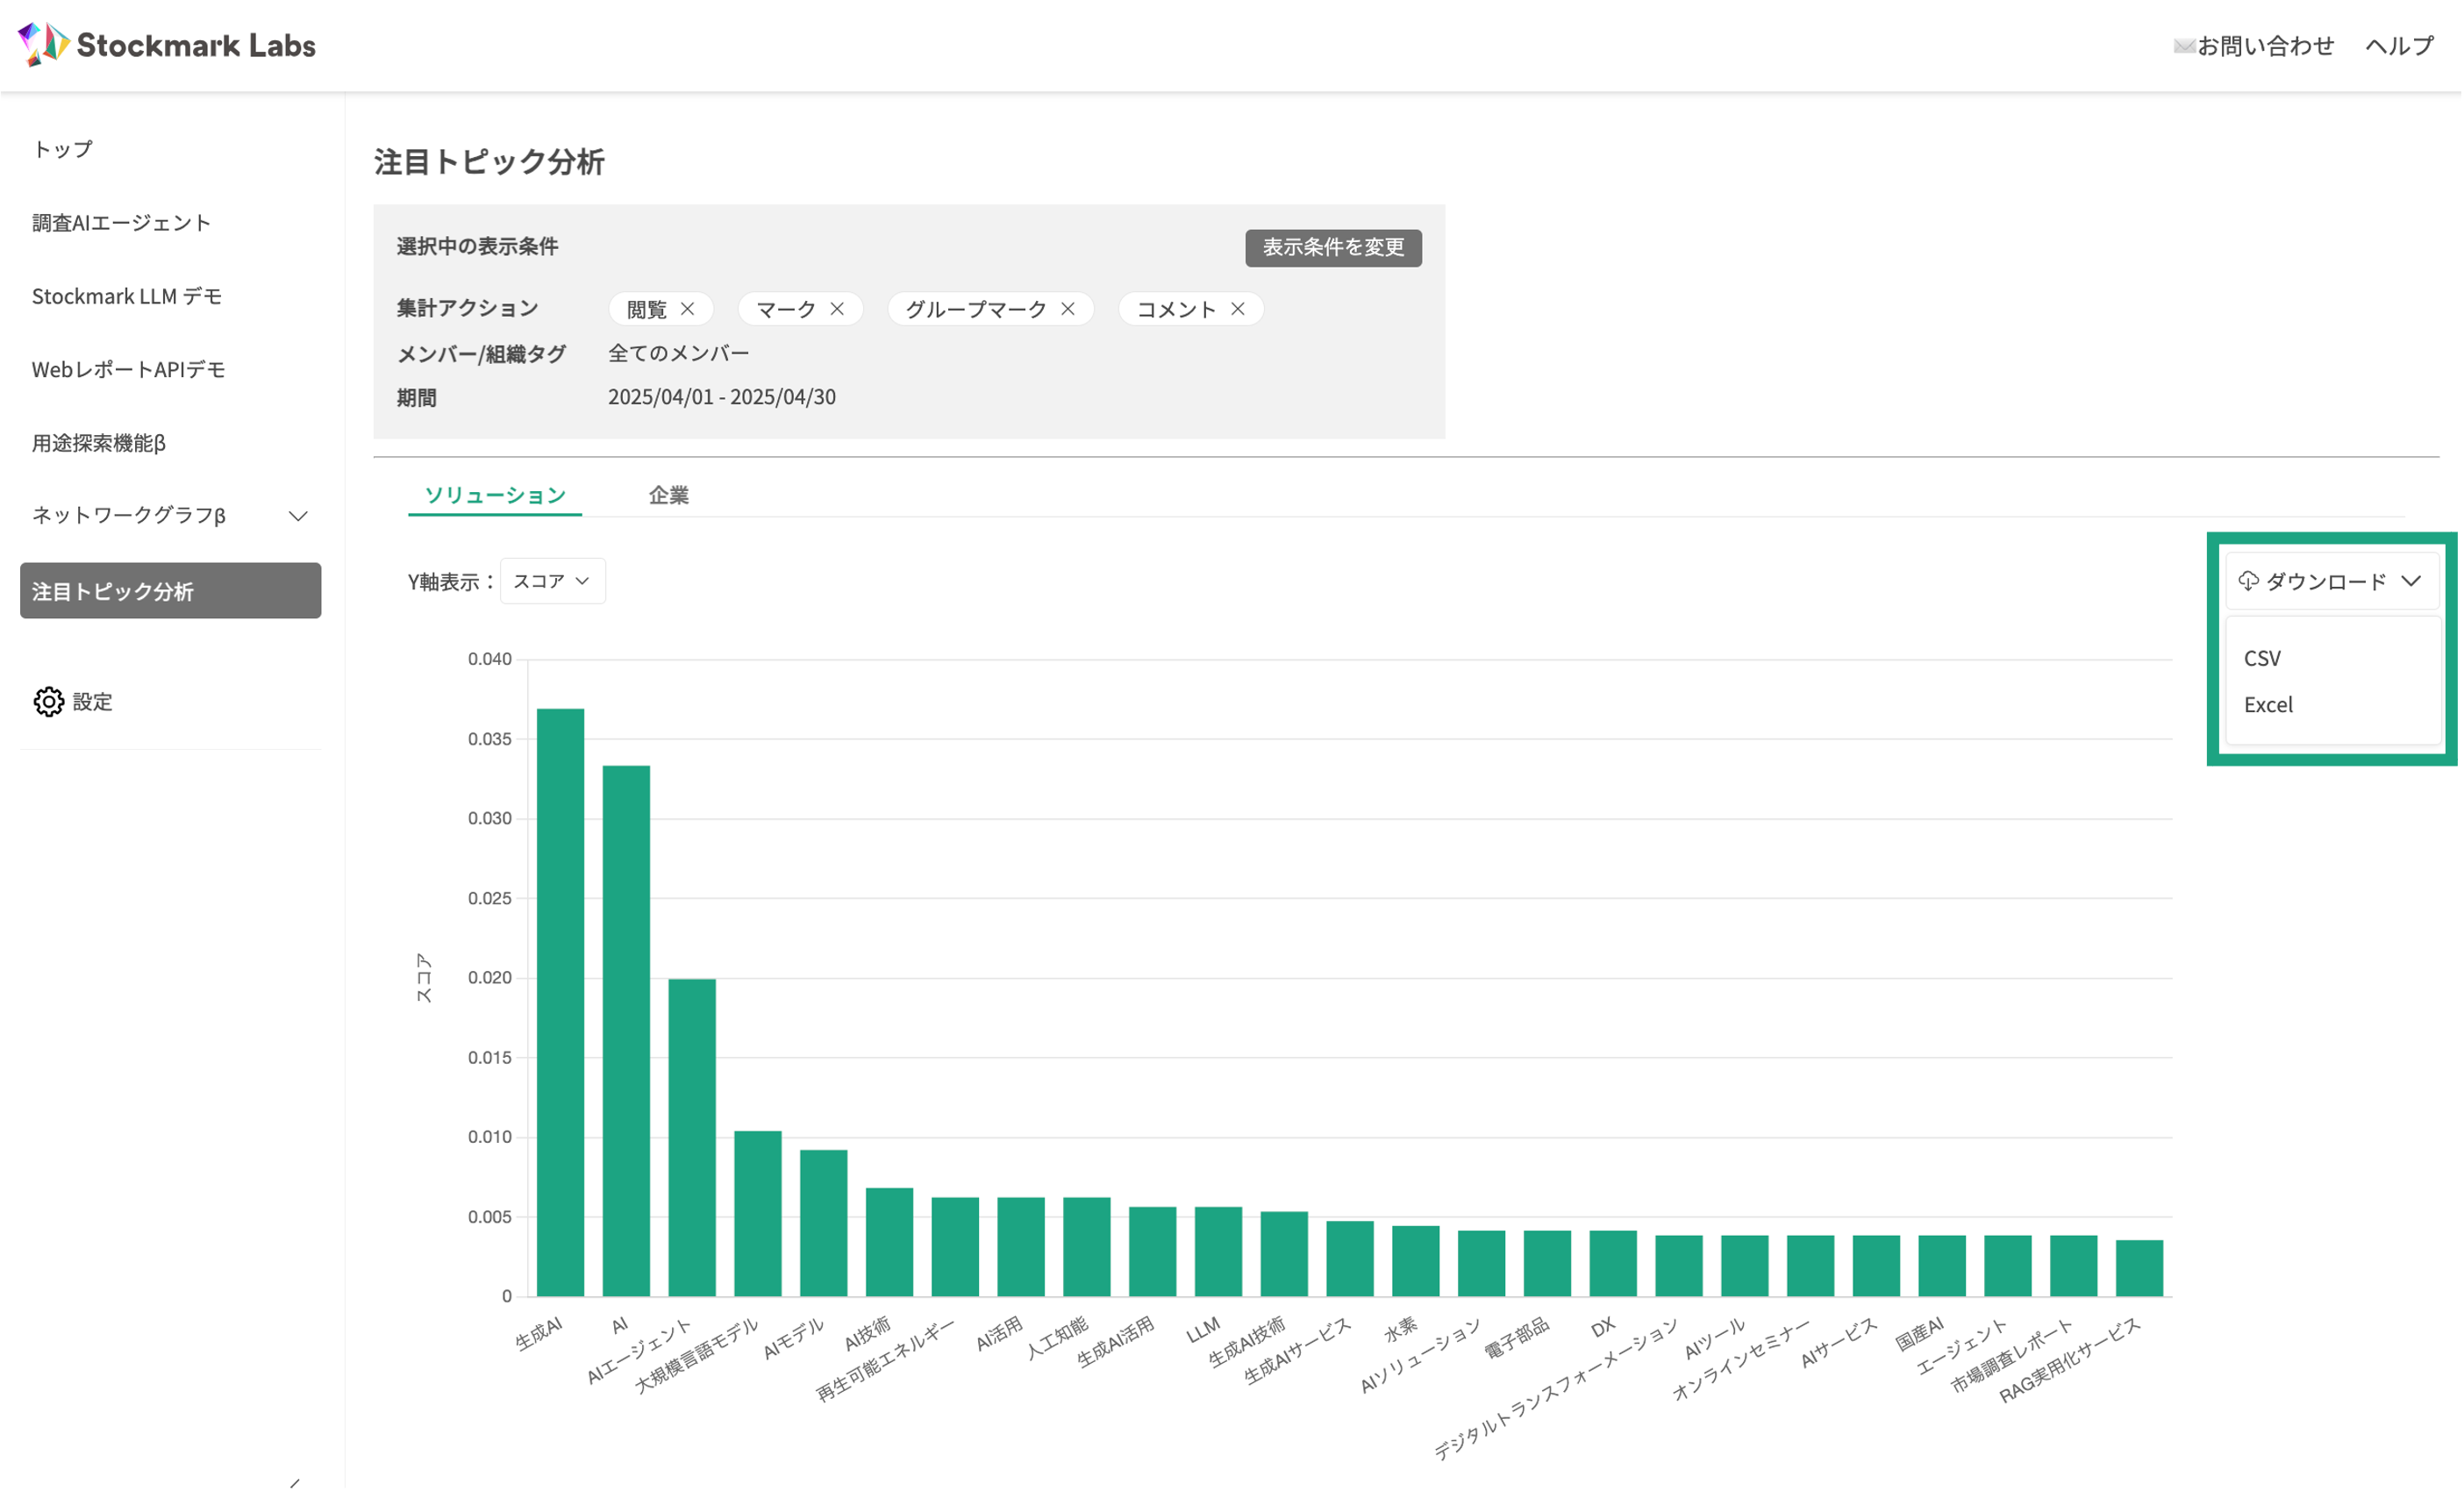Click the 表示条件を変更 button
This screenshot has height=1491, width=2464.
tap(1335, 248)
